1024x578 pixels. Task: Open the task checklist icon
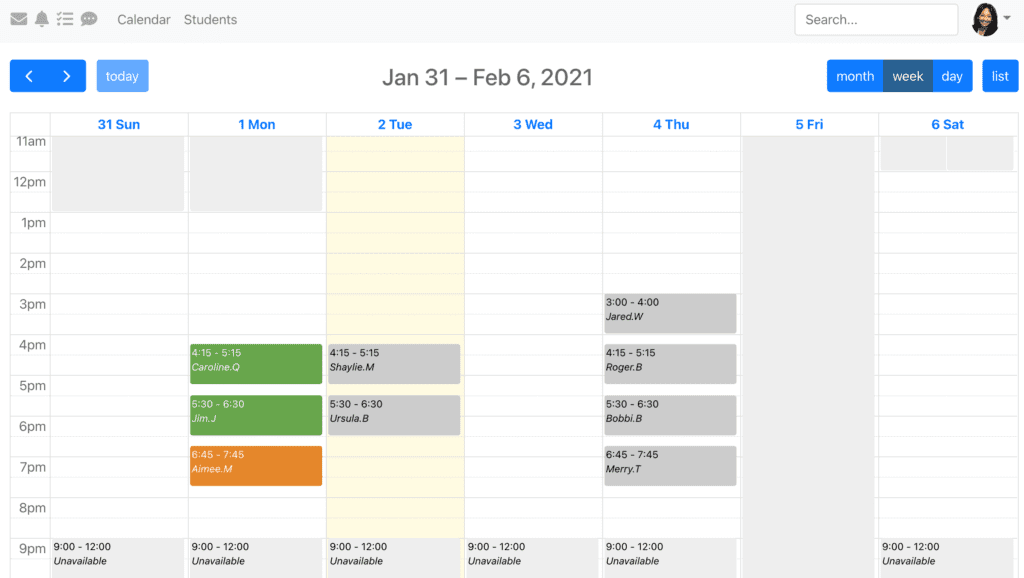65,19
